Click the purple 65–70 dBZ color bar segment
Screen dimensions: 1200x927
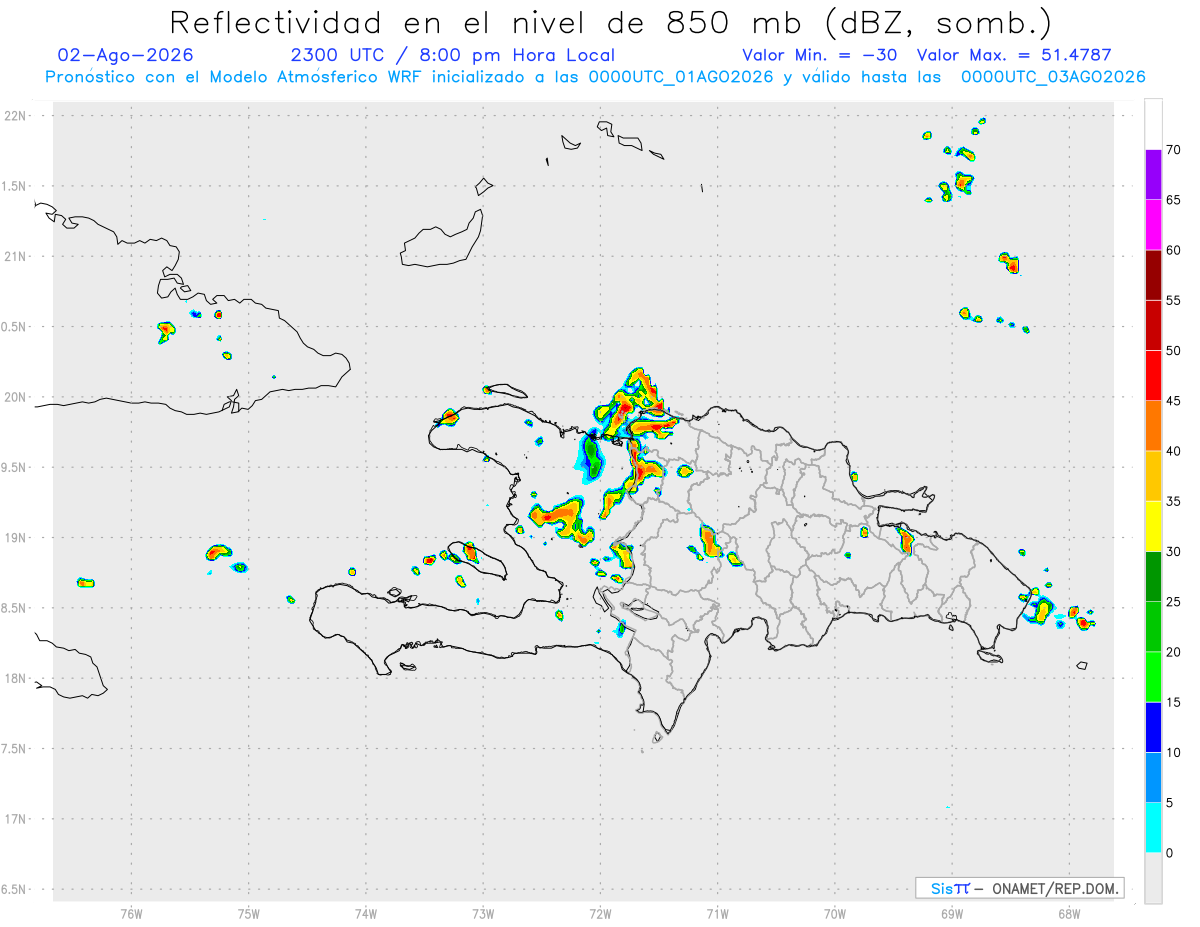(1153, 175)
